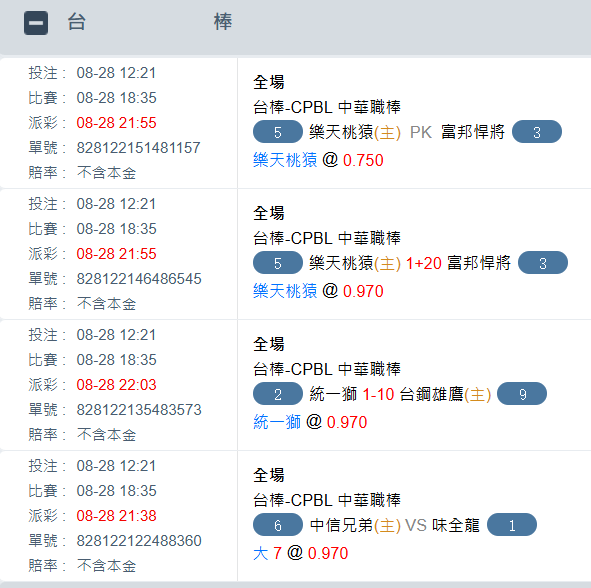Click payout time 08-28 21:38
This screenshot has height=588, width=591.
[116, 516]
